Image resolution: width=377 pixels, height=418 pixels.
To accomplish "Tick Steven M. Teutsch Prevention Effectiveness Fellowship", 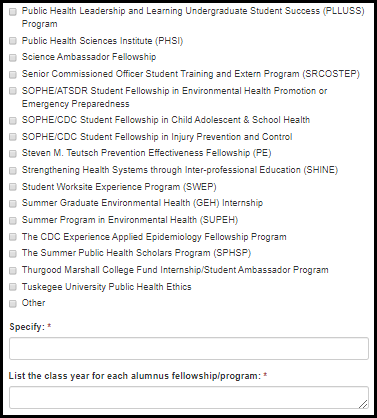I will (x=13, y=154).
